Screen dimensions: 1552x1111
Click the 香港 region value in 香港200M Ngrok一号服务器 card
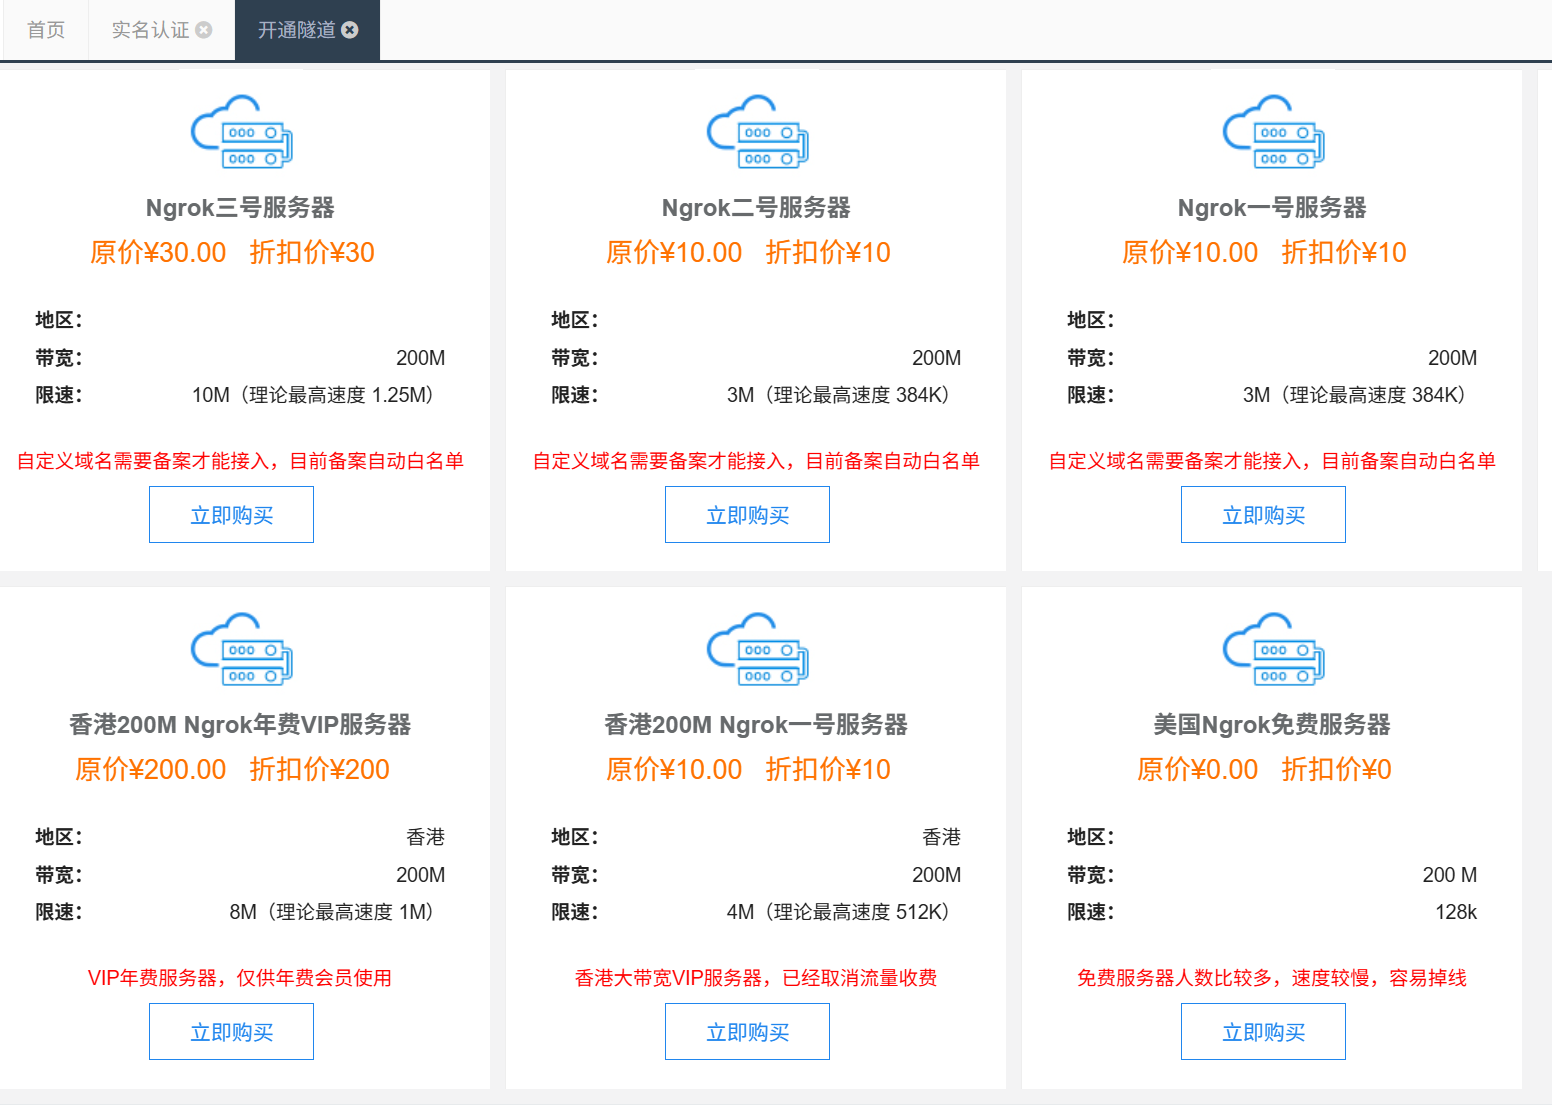point(942,837)
